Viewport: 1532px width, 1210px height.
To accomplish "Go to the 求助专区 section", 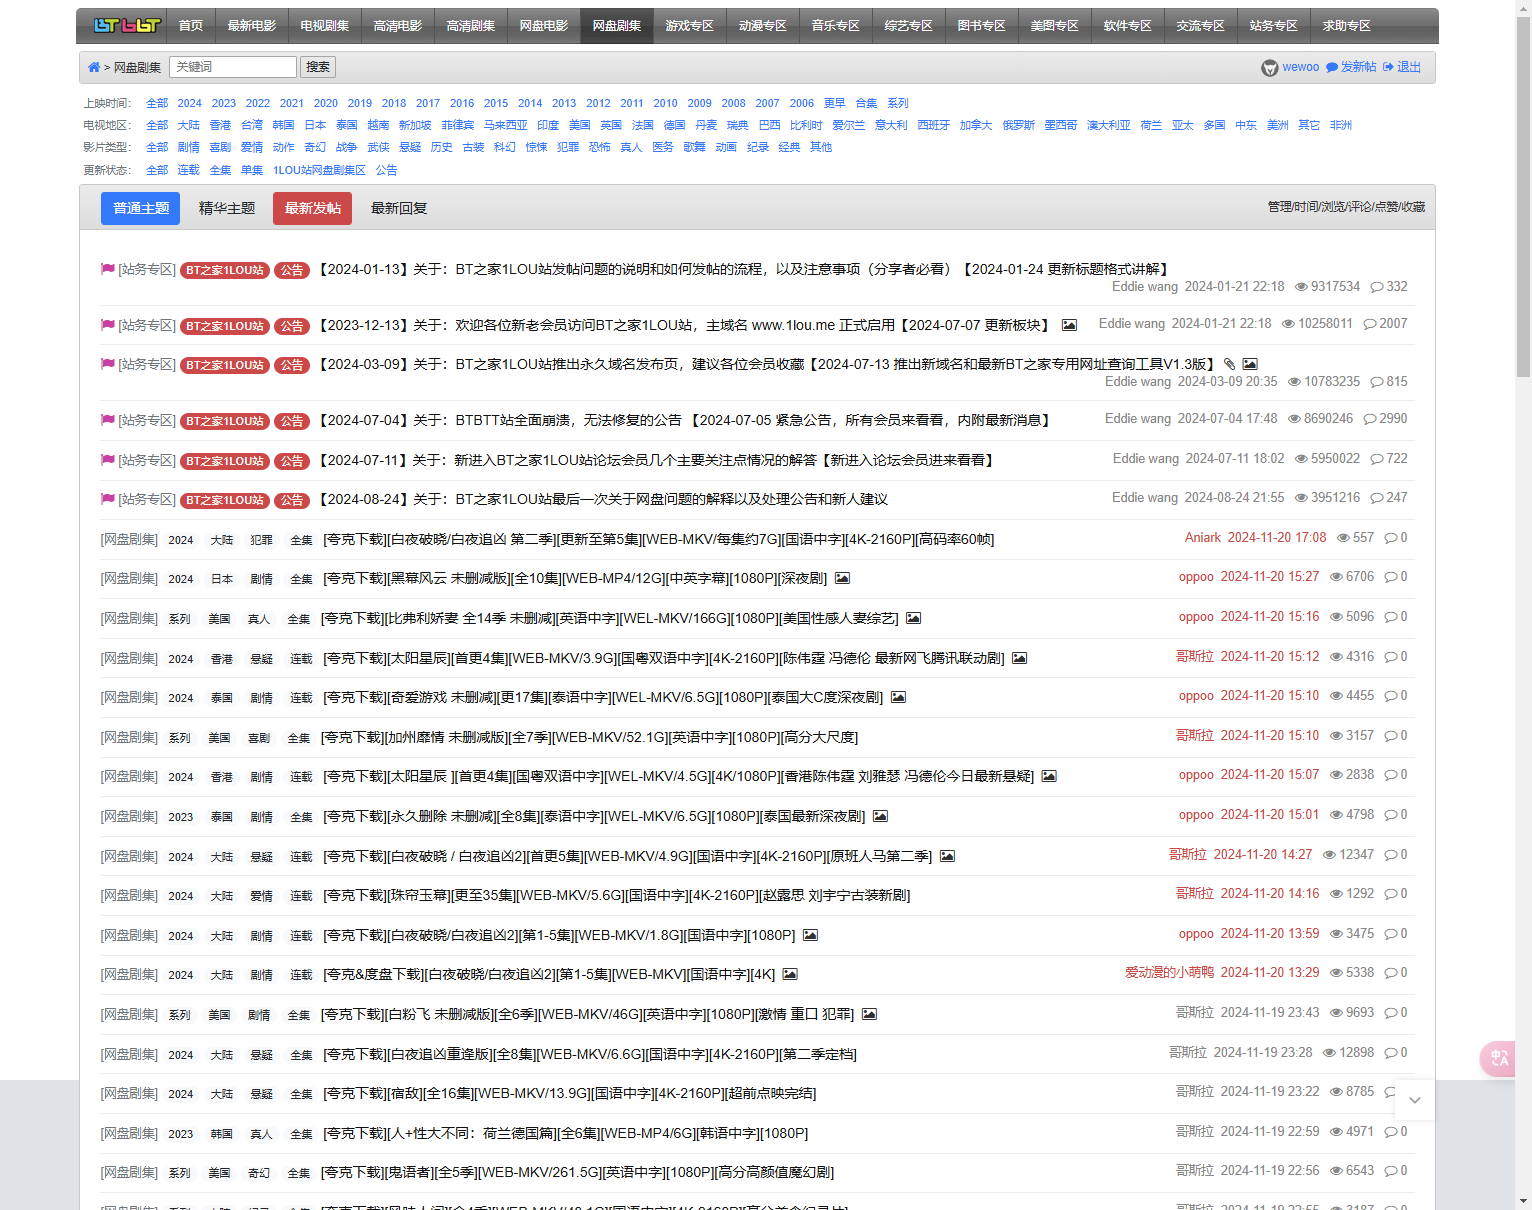I will coord(1347,26).
